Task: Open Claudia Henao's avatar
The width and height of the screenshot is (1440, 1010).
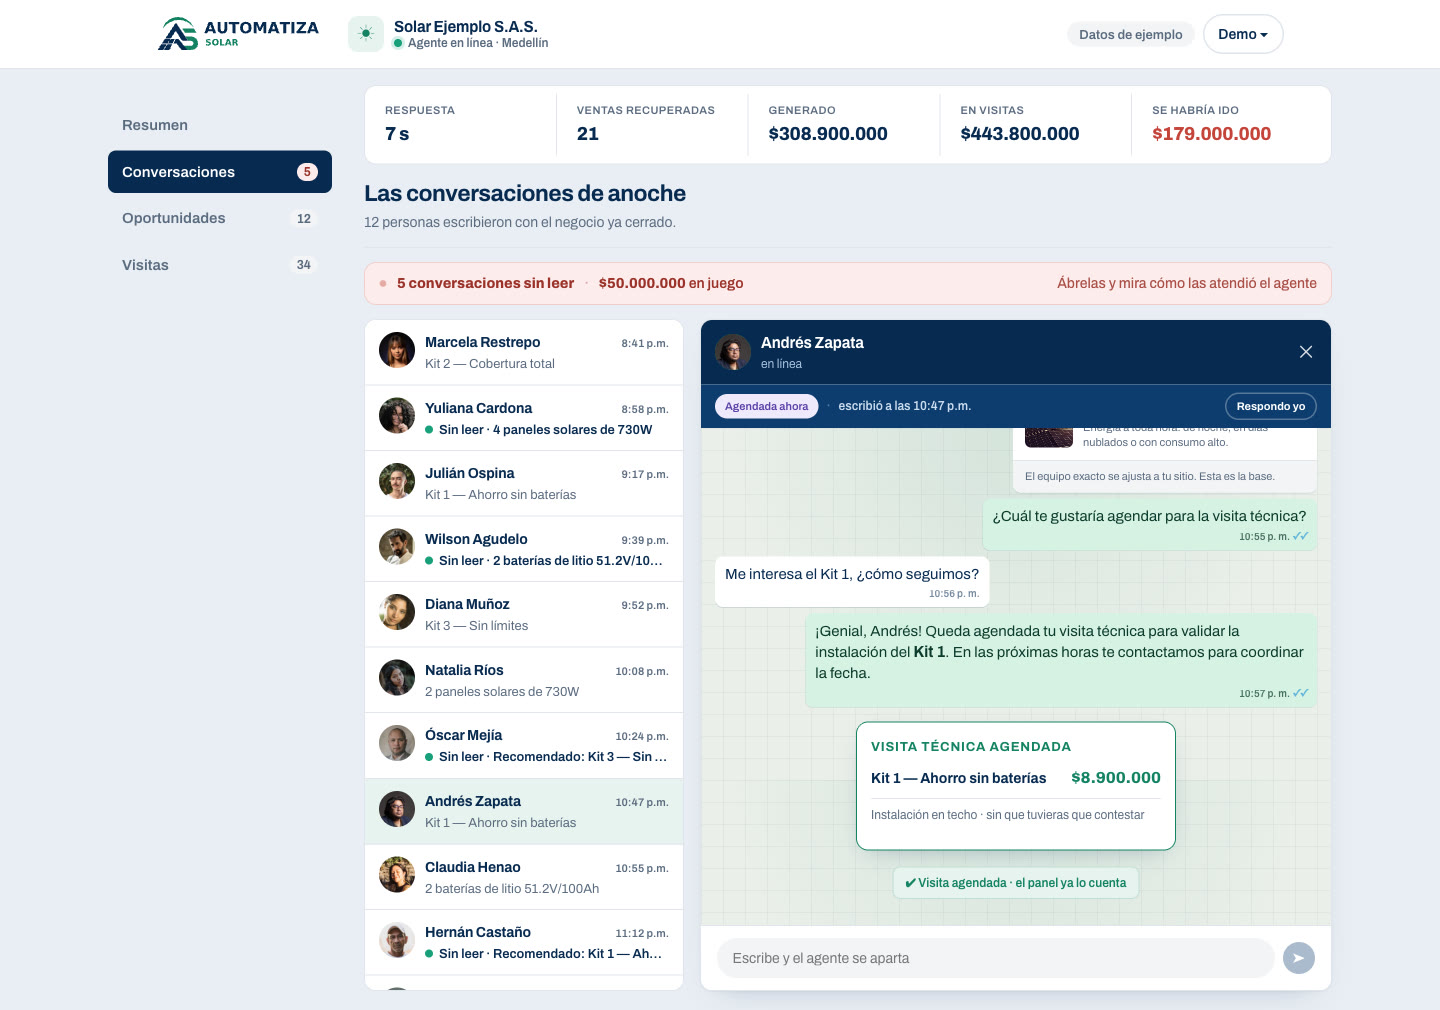Action: [x=397, y=875]
